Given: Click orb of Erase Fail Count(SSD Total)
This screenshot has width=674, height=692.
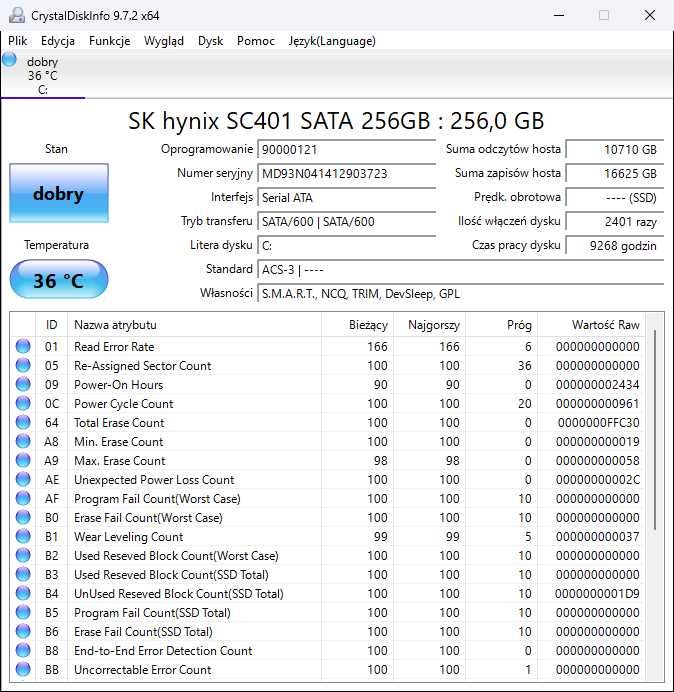Looking at the screenshot, I should [x=23, y=631].
